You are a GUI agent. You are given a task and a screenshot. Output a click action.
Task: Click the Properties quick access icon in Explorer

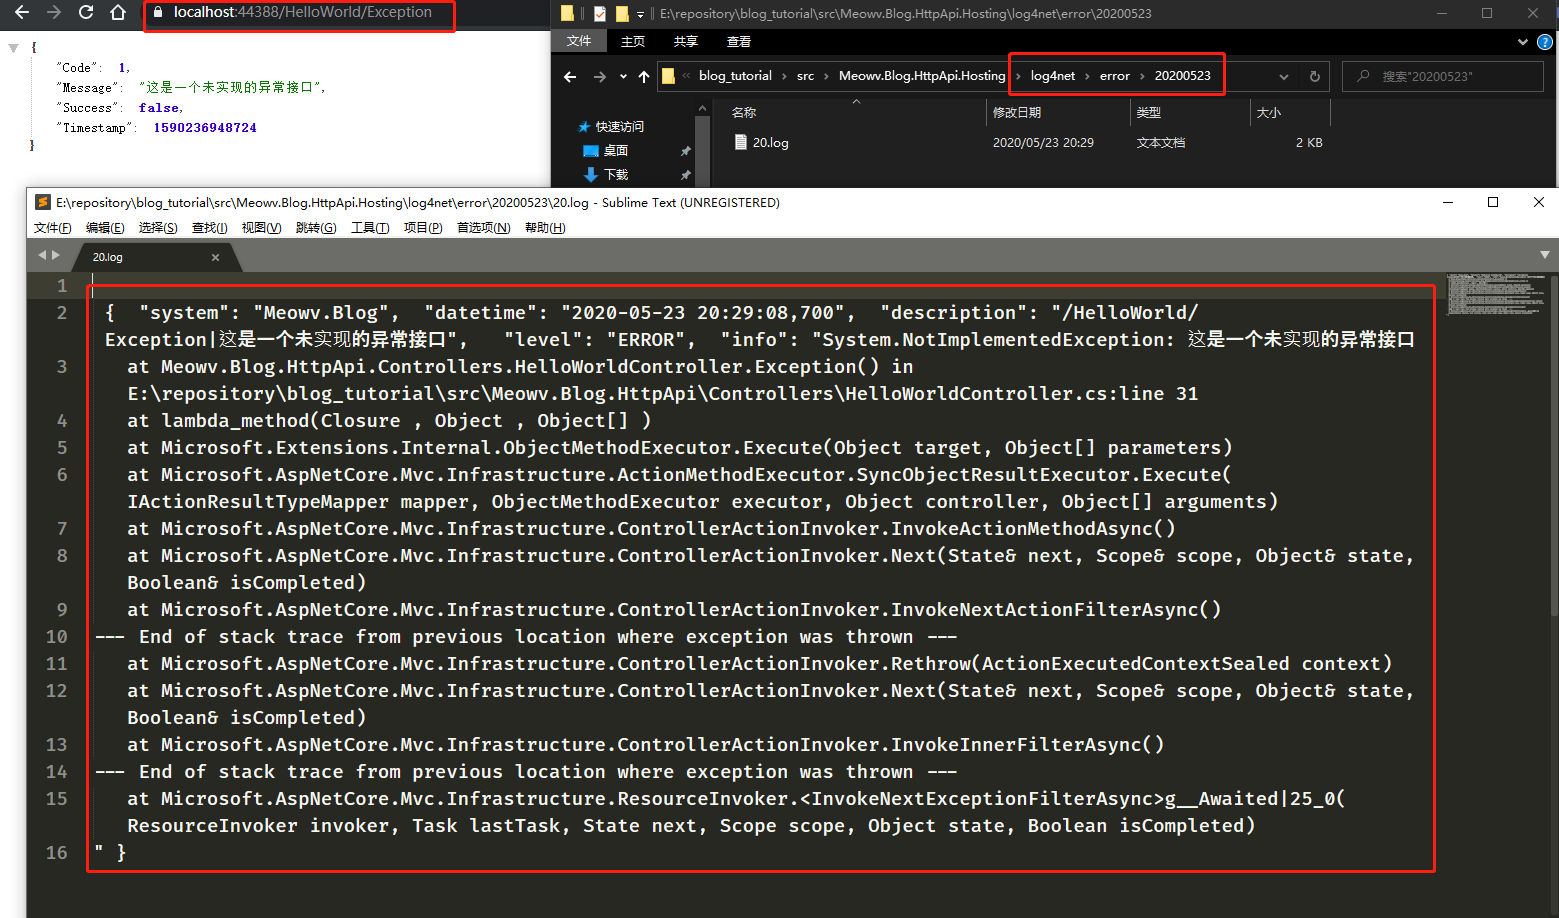(600, 14)
